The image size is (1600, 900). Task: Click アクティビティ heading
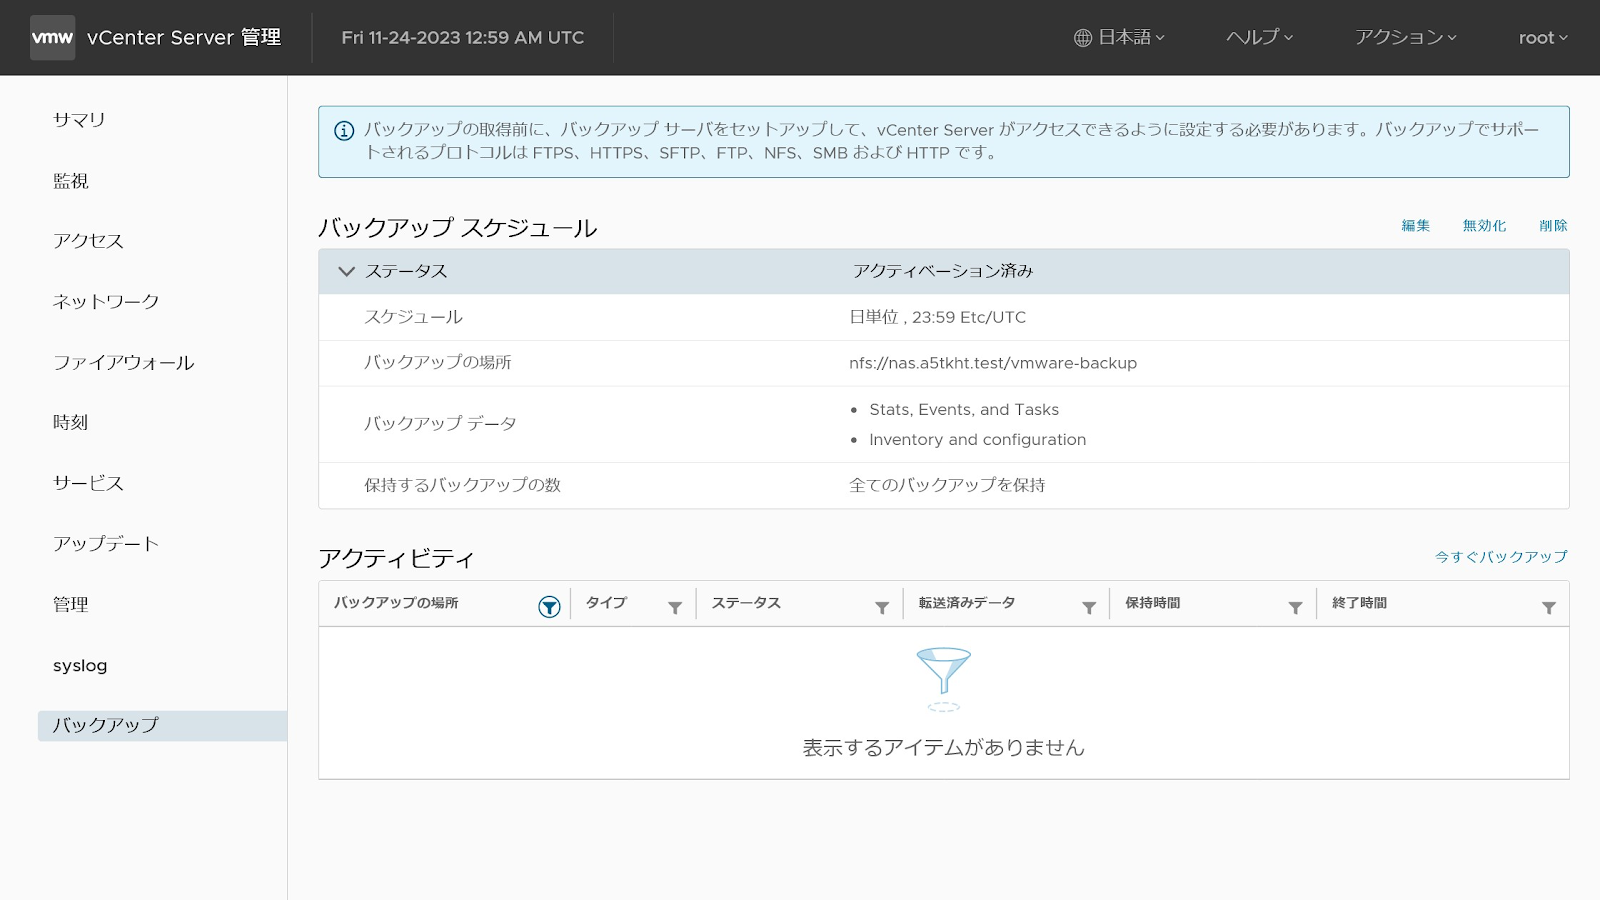396,559
